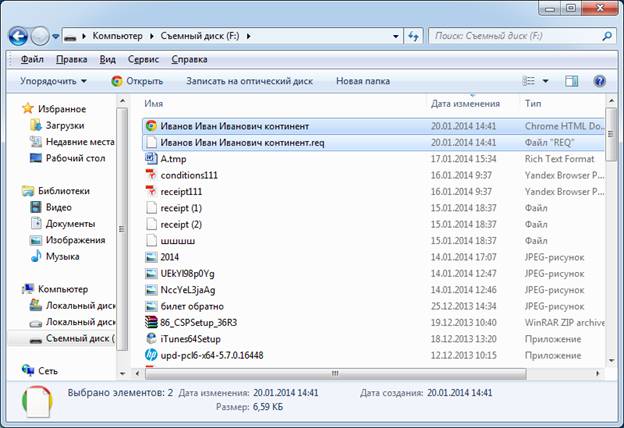Image resolution: width=624 pixels, height=428 pixels.
Task: Click the help question mark icon
Action: point(599,81)
